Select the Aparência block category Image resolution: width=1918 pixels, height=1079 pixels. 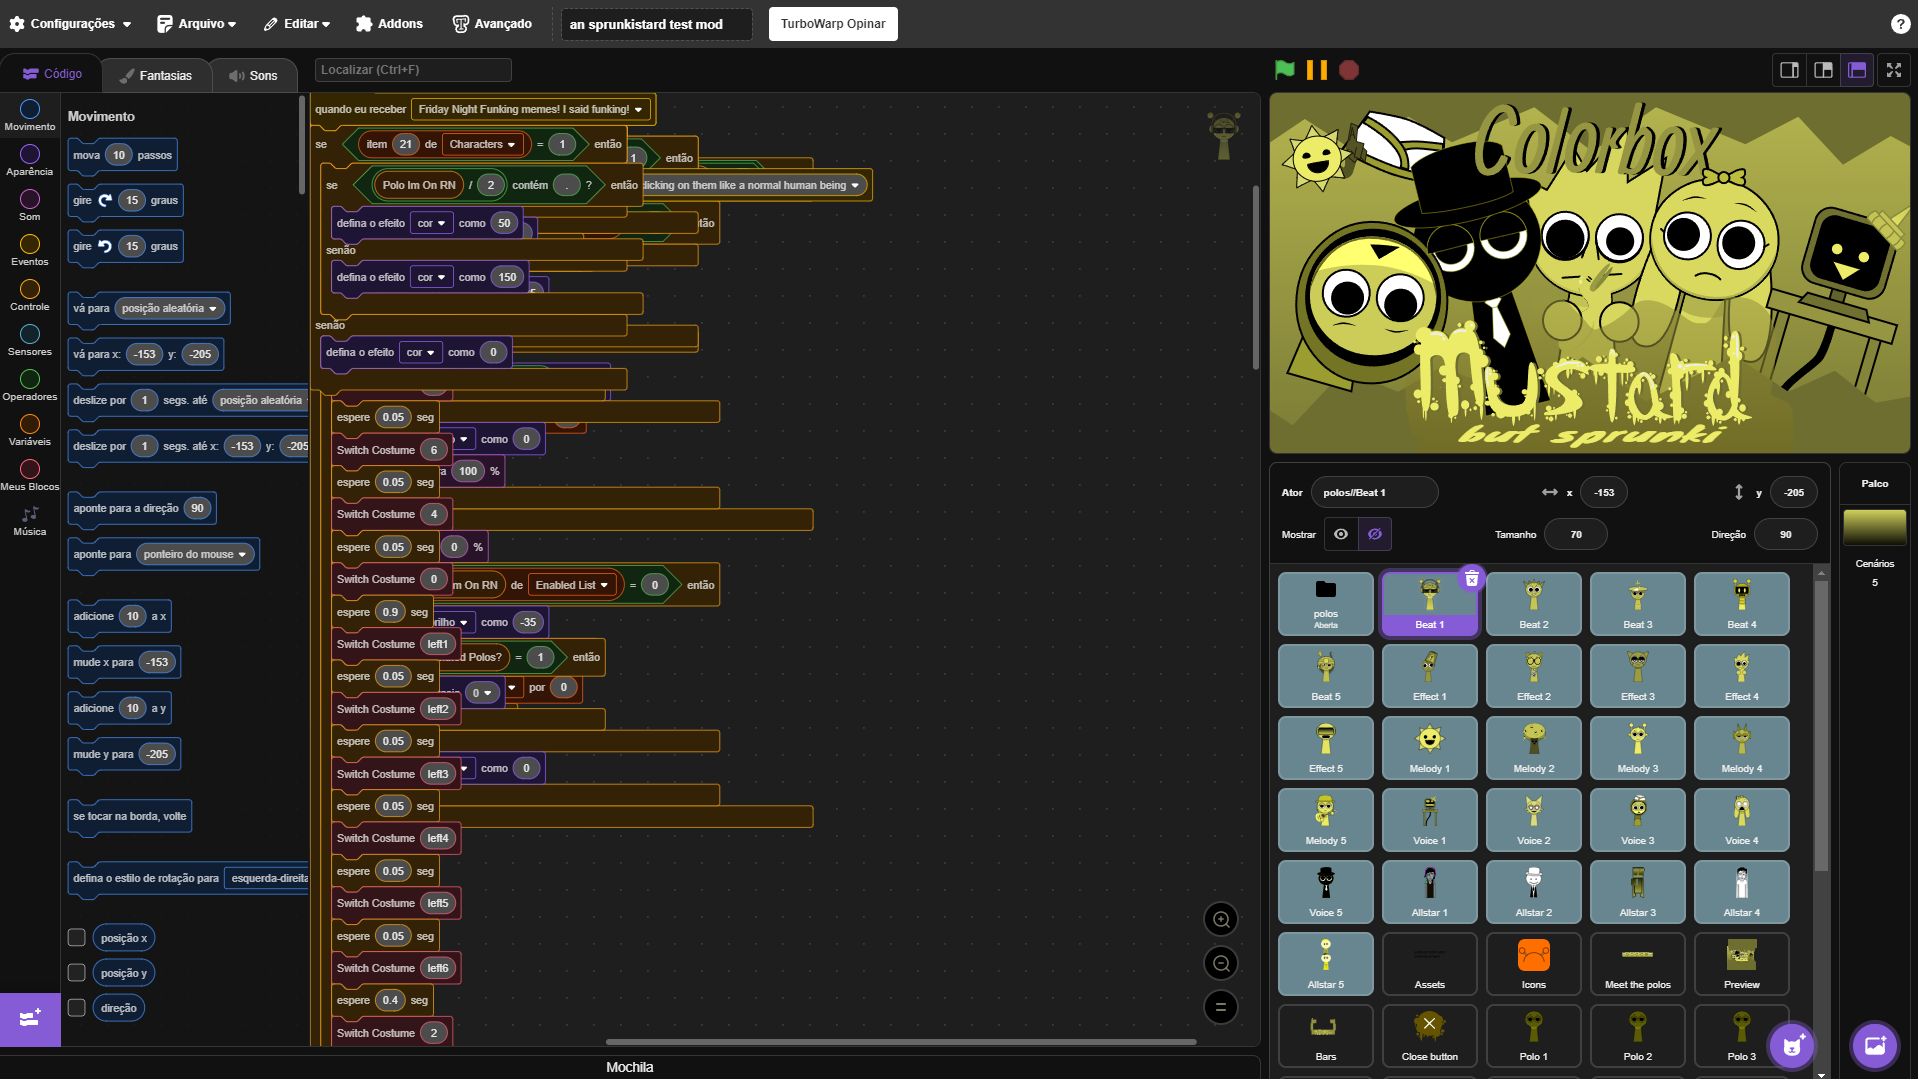click(x=30, y=160)
